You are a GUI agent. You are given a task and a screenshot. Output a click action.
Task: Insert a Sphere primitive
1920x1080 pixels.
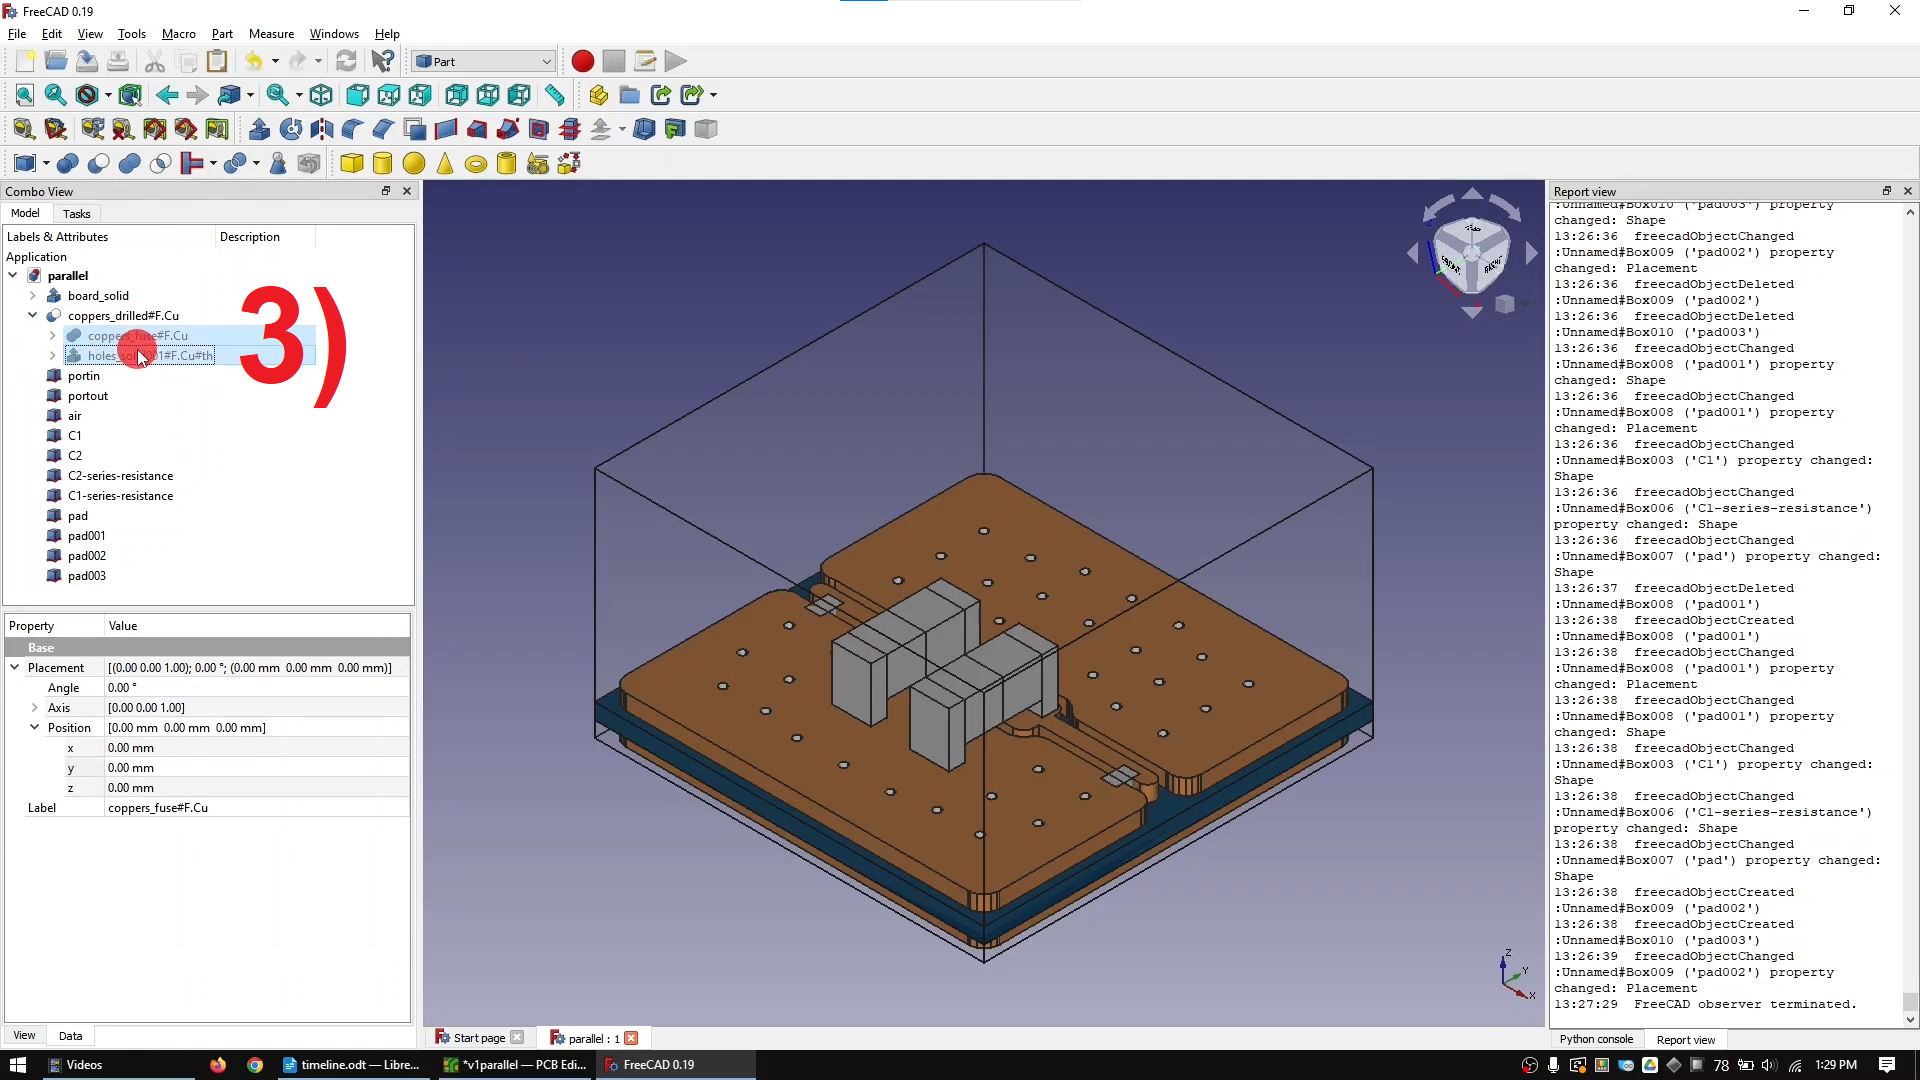pos(414,163)
